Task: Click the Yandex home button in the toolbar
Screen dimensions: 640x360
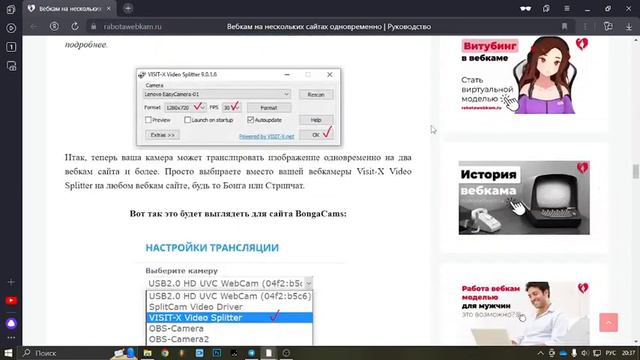Action: click(x=54, y=27)
